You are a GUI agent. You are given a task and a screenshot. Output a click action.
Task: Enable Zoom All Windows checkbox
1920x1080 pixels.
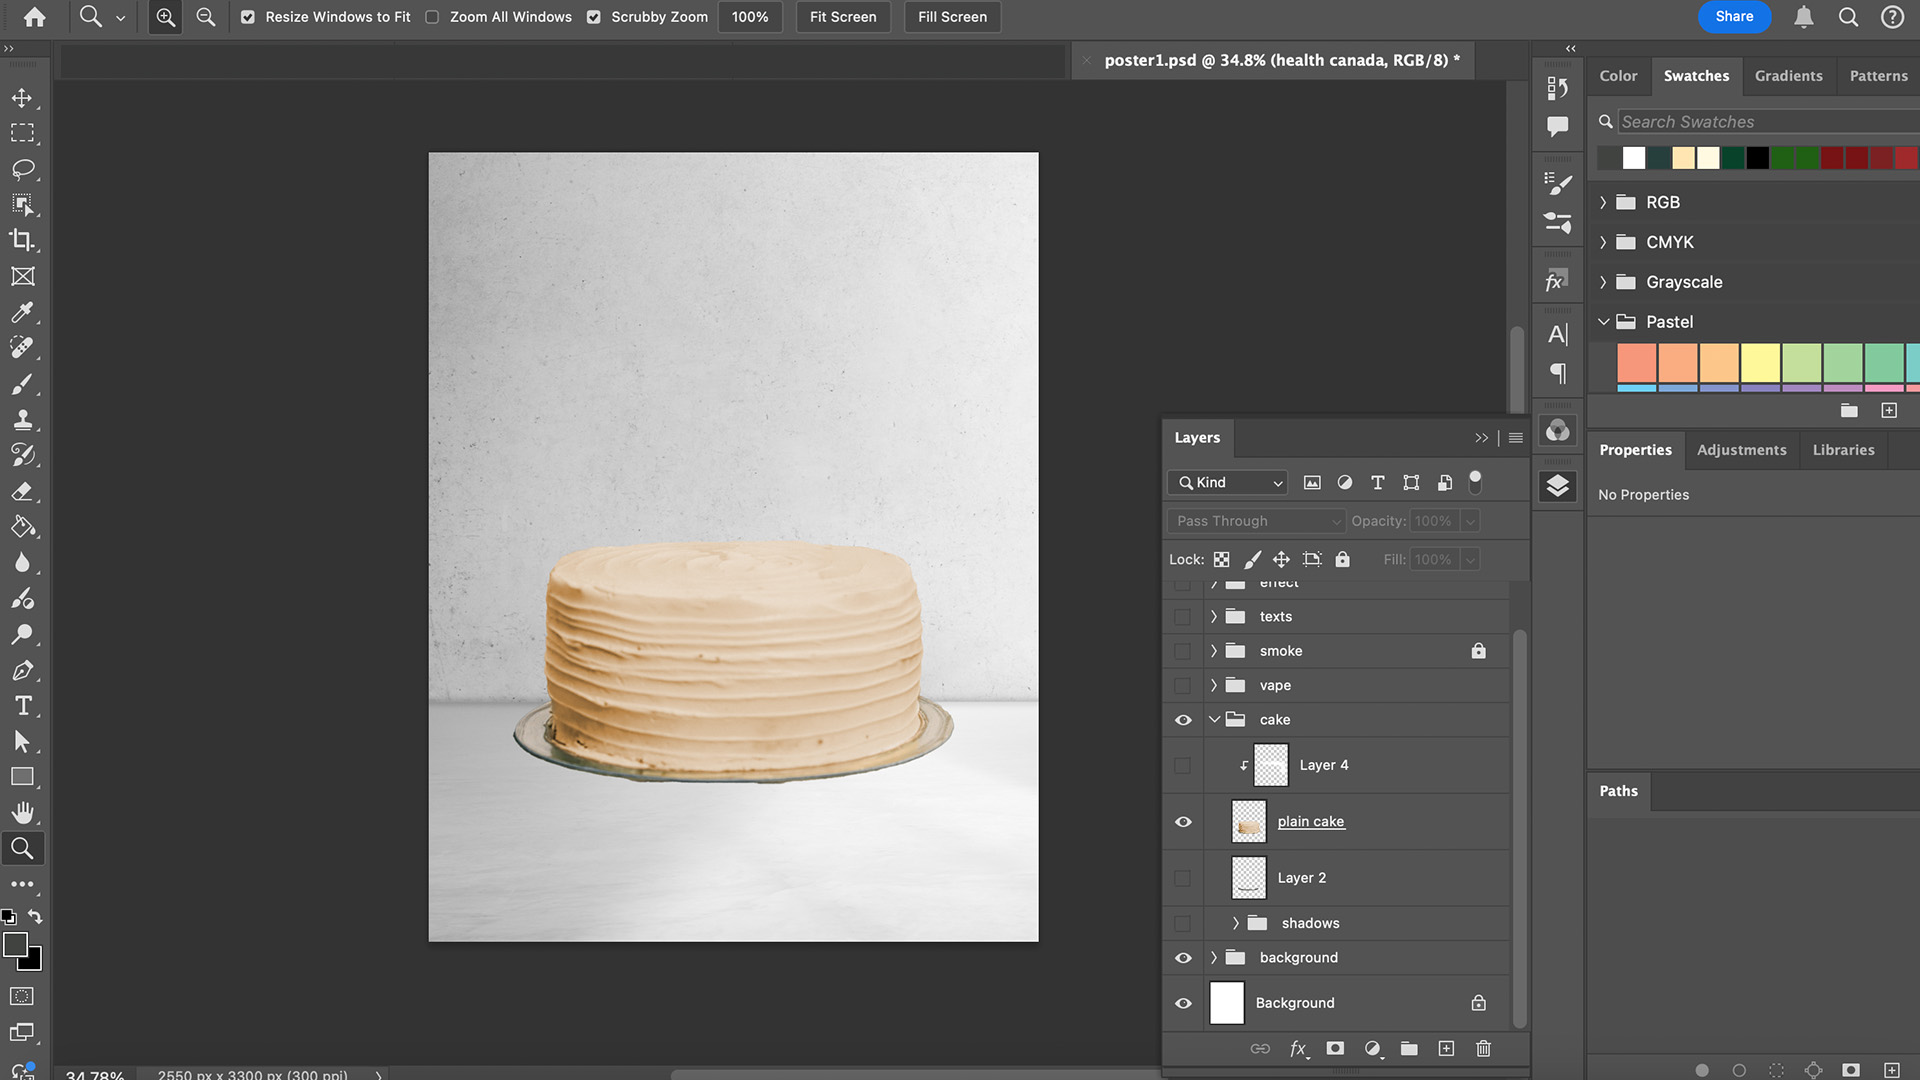(432, 17)
